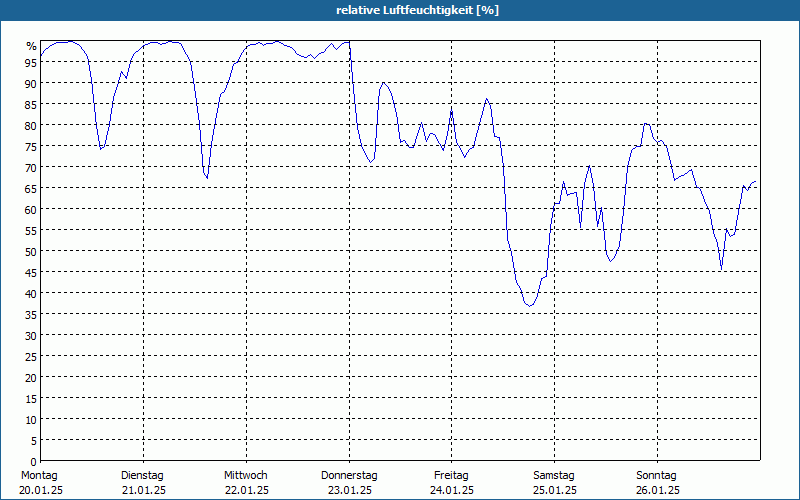Click the 80 y-axis value
Screen dimensions: 800x500
[x=32, y=125]
